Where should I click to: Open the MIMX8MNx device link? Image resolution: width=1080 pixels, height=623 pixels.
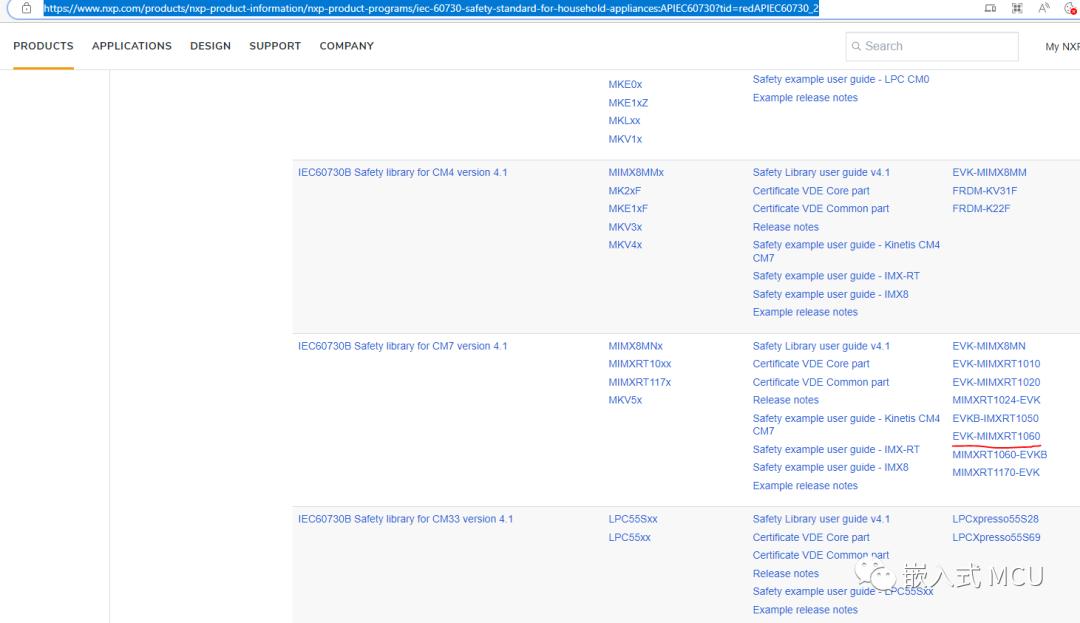635,346
